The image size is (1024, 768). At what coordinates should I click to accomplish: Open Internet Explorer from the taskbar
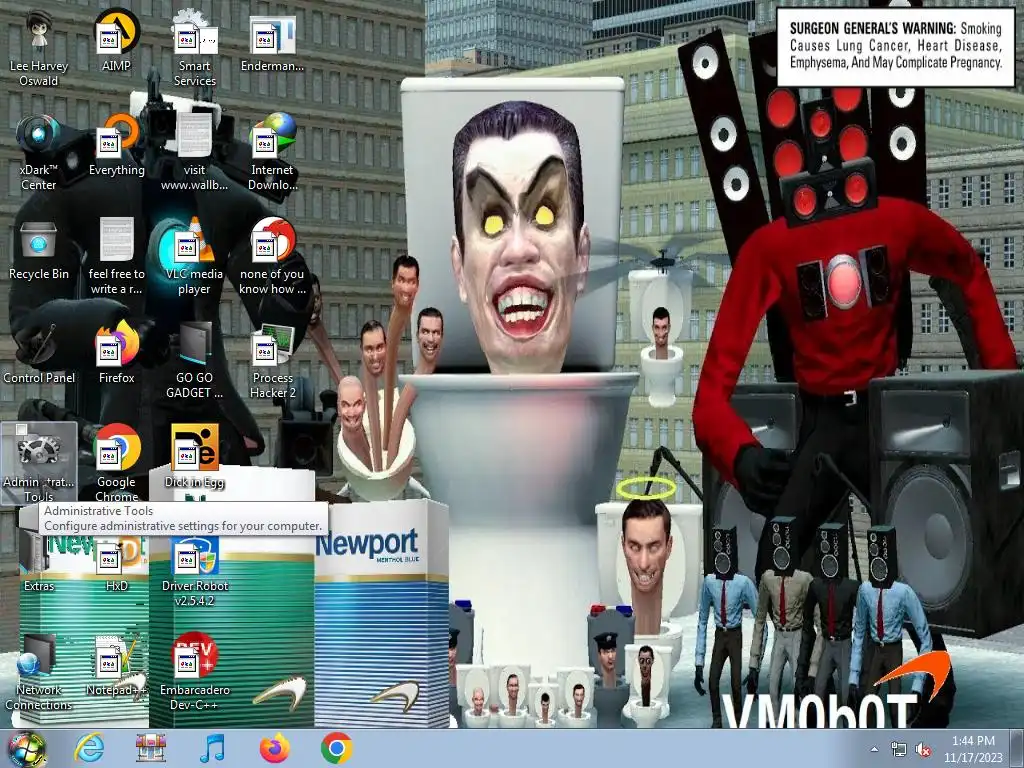(x=89, y=748)
